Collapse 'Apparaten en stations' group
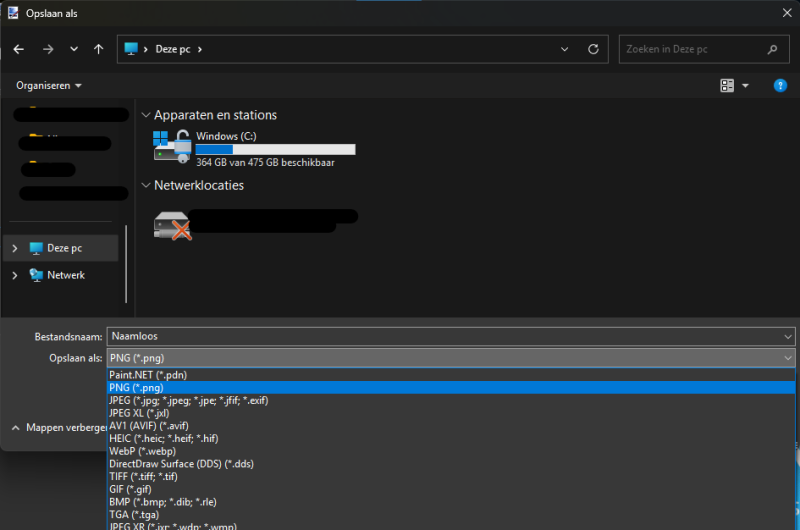This screenshot has height=530, width=800. click(x=146, y=115)
